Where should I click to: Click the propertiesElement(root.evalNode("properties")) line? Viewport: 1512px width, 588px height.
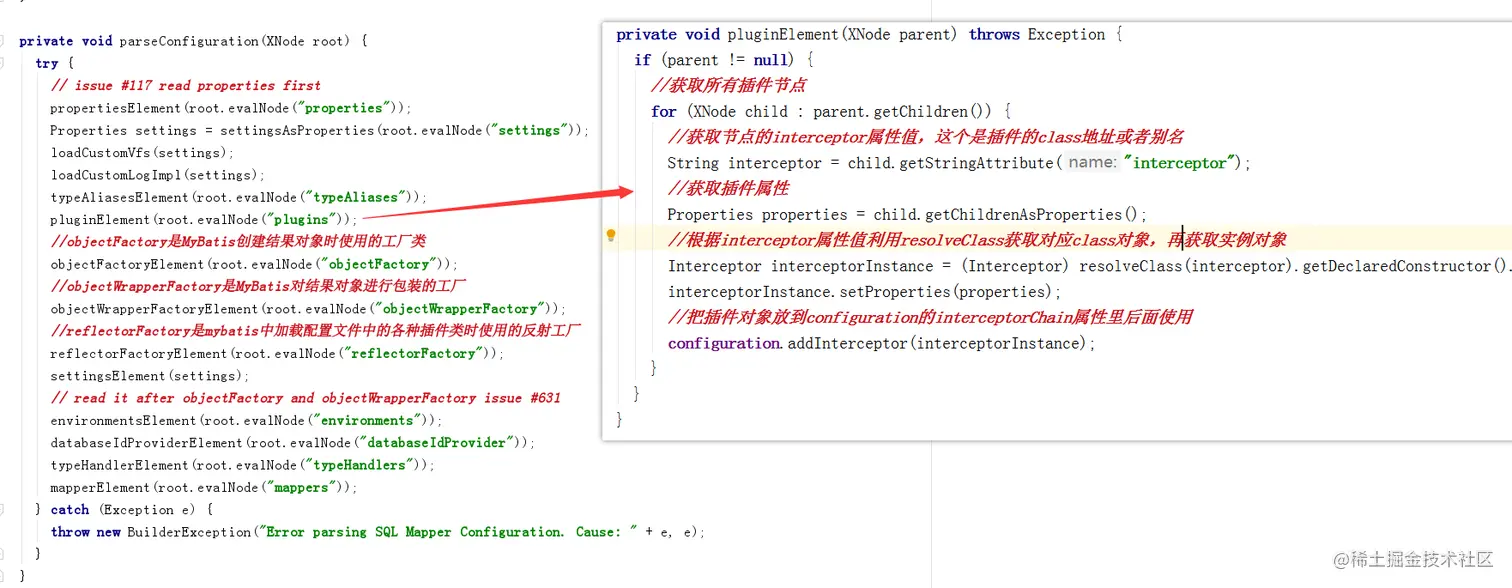pyautogui.click(x=231, y=108)
